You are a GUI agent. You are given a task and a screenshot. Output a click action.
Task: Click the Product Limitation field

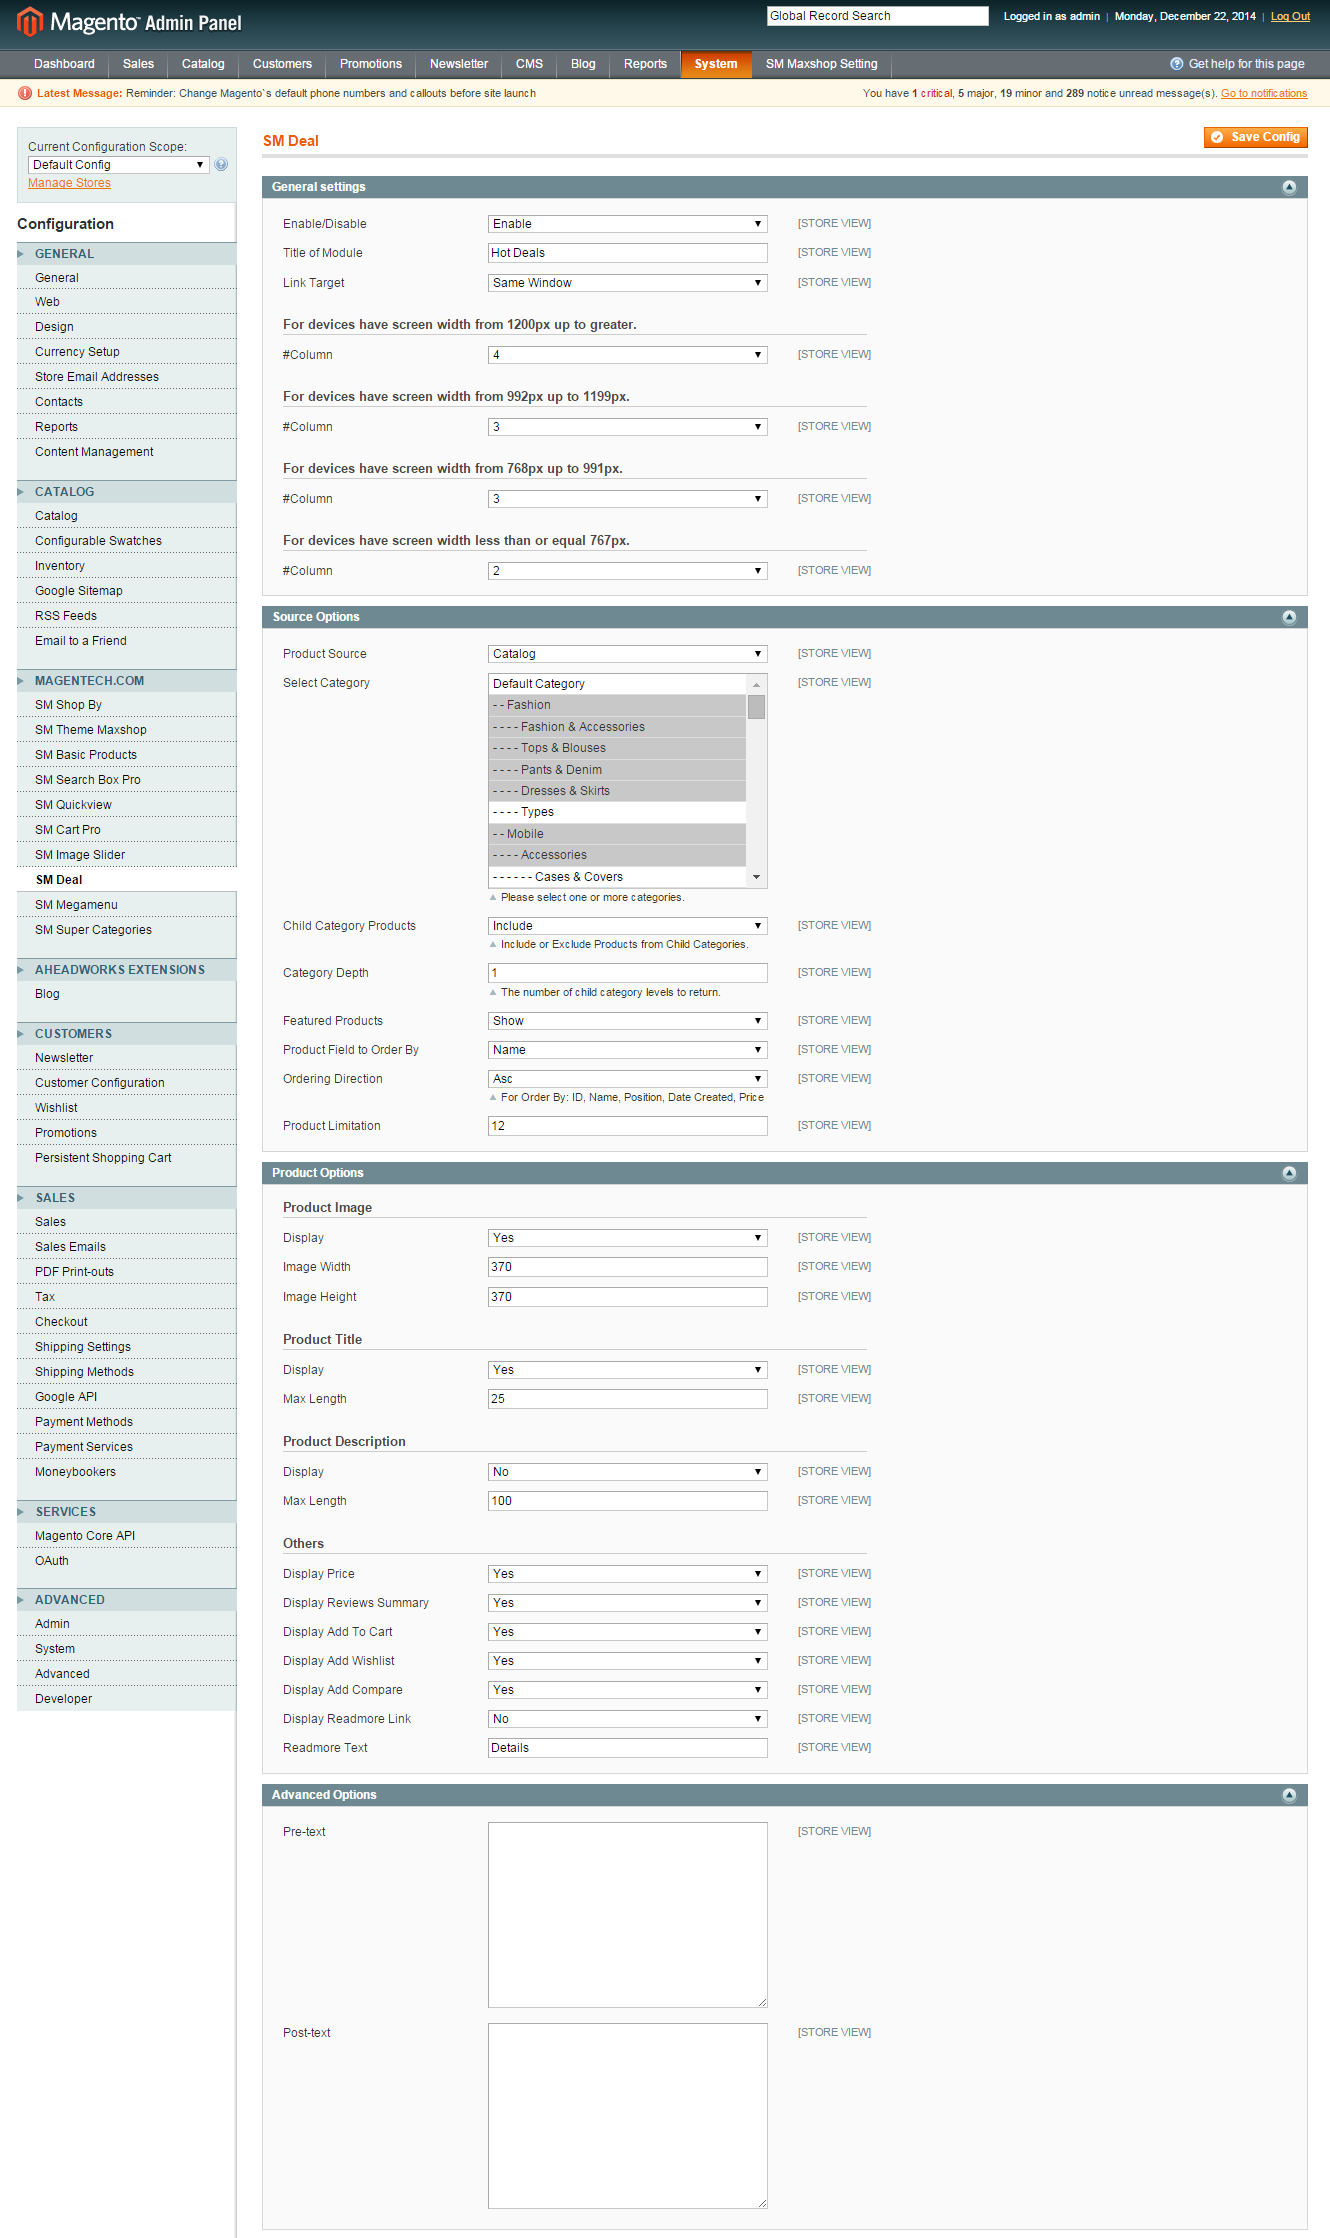coord(628,1126)
